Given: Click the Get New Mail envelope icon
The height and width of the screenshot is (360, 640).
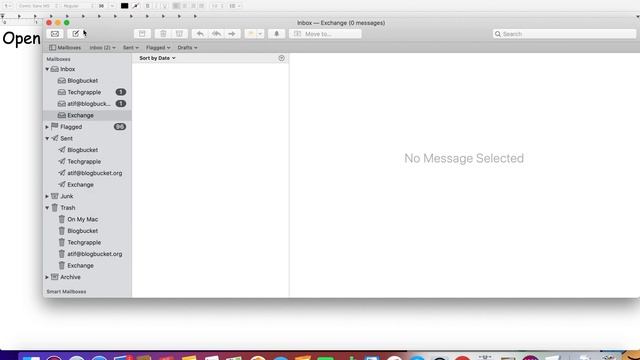Looking at the screenshot, I should point(55,34).
